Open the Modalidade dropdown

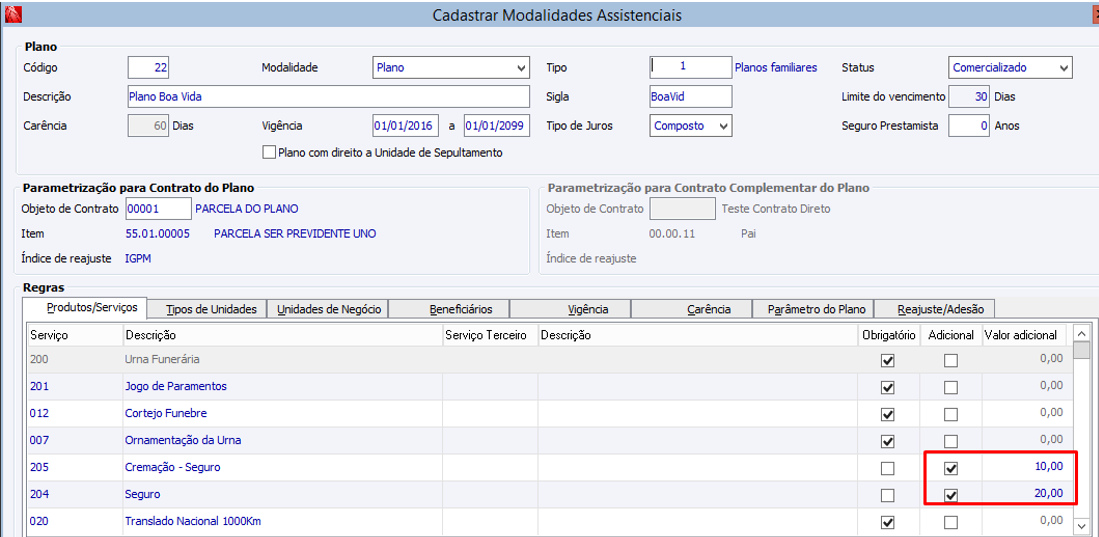pos(521,68)
